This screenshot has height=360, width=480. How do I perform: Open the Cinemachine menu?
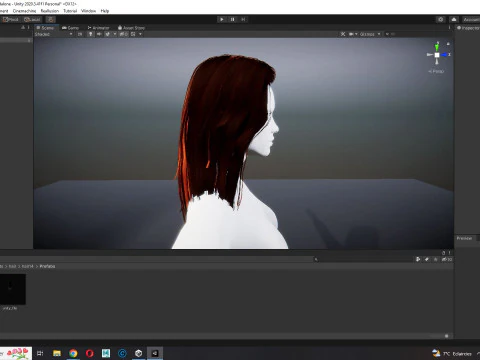(24, 11)
